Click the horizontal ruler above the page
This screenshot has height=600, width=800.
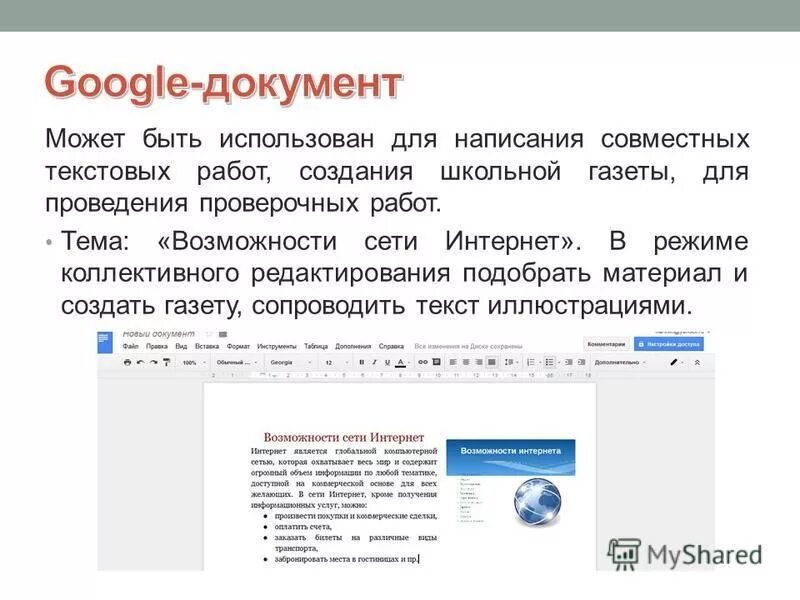tap(399, 375)
